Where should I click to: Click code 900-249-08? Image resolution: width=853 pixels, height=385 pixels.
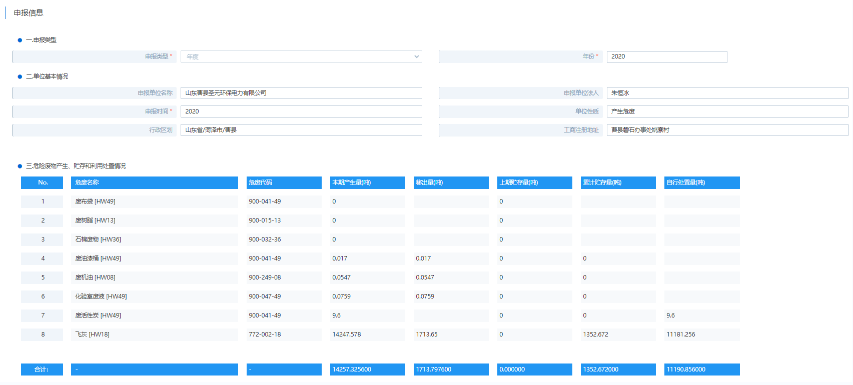283,277
